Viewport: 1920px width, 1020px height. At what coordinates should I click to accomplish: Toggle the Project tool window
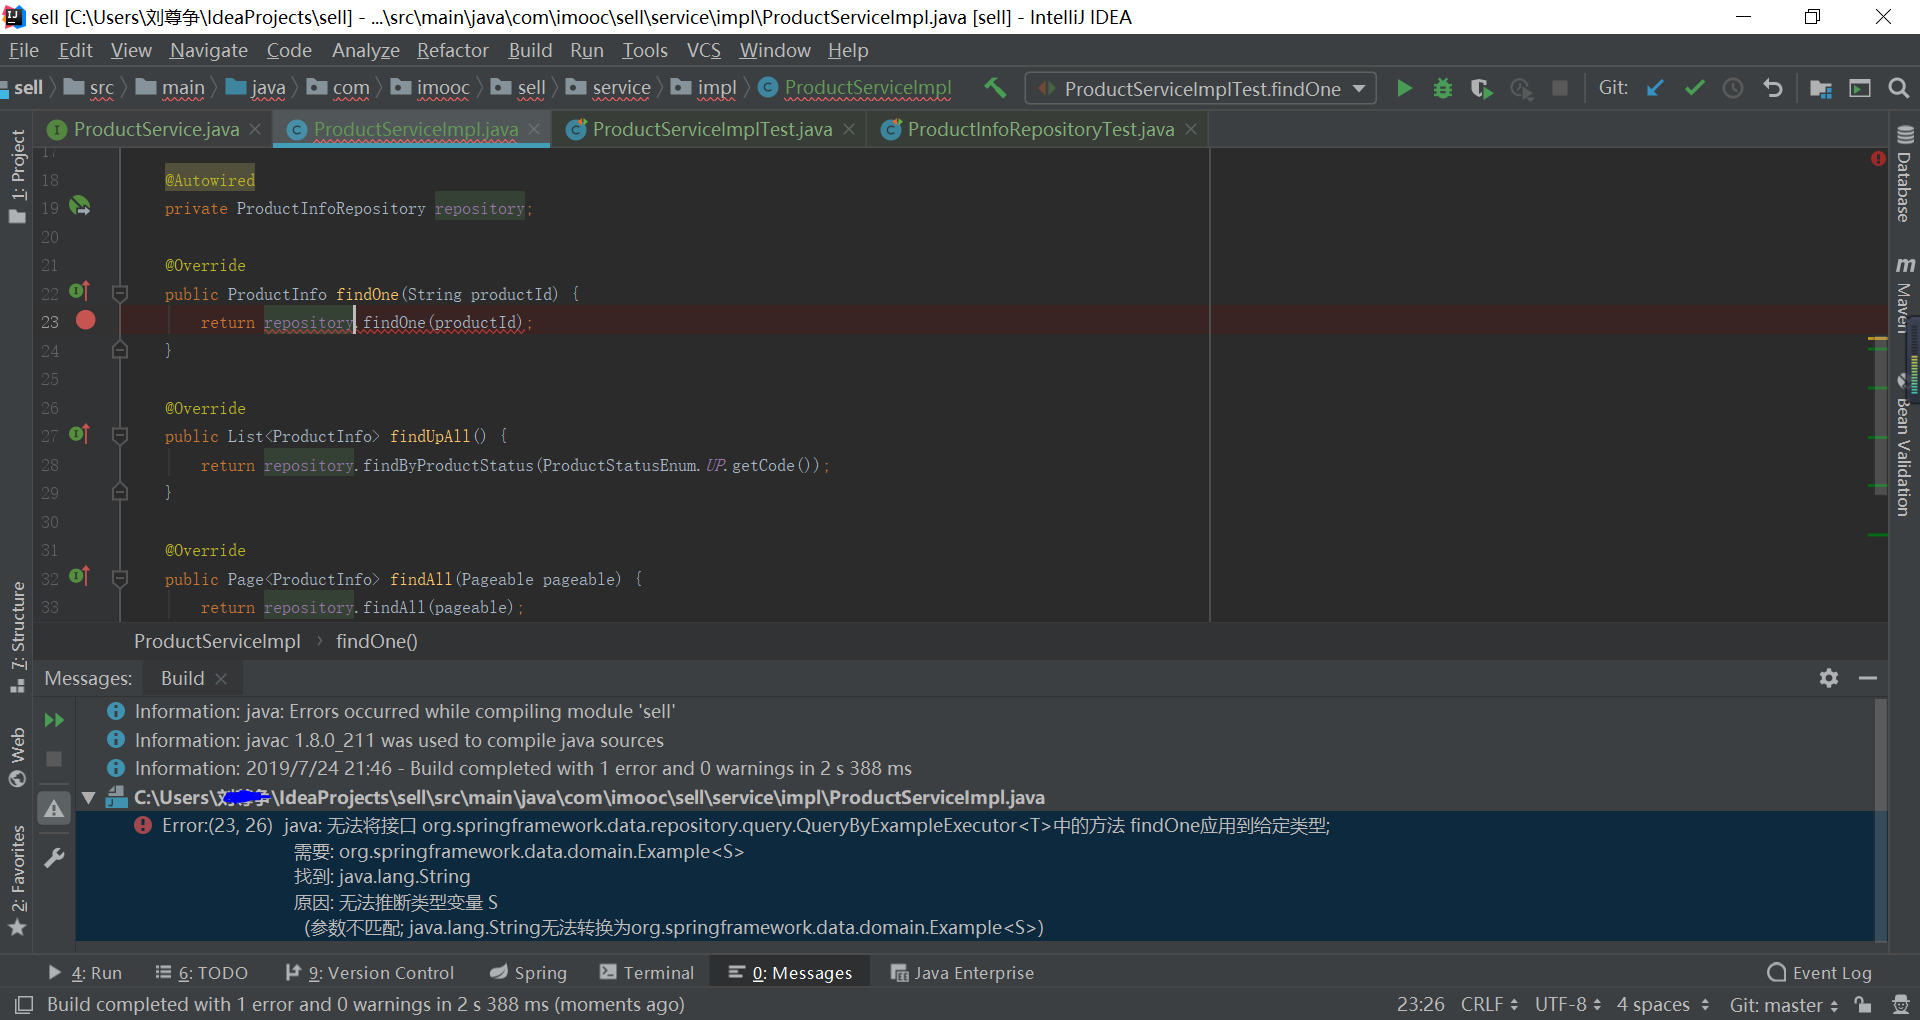(18, 177)
